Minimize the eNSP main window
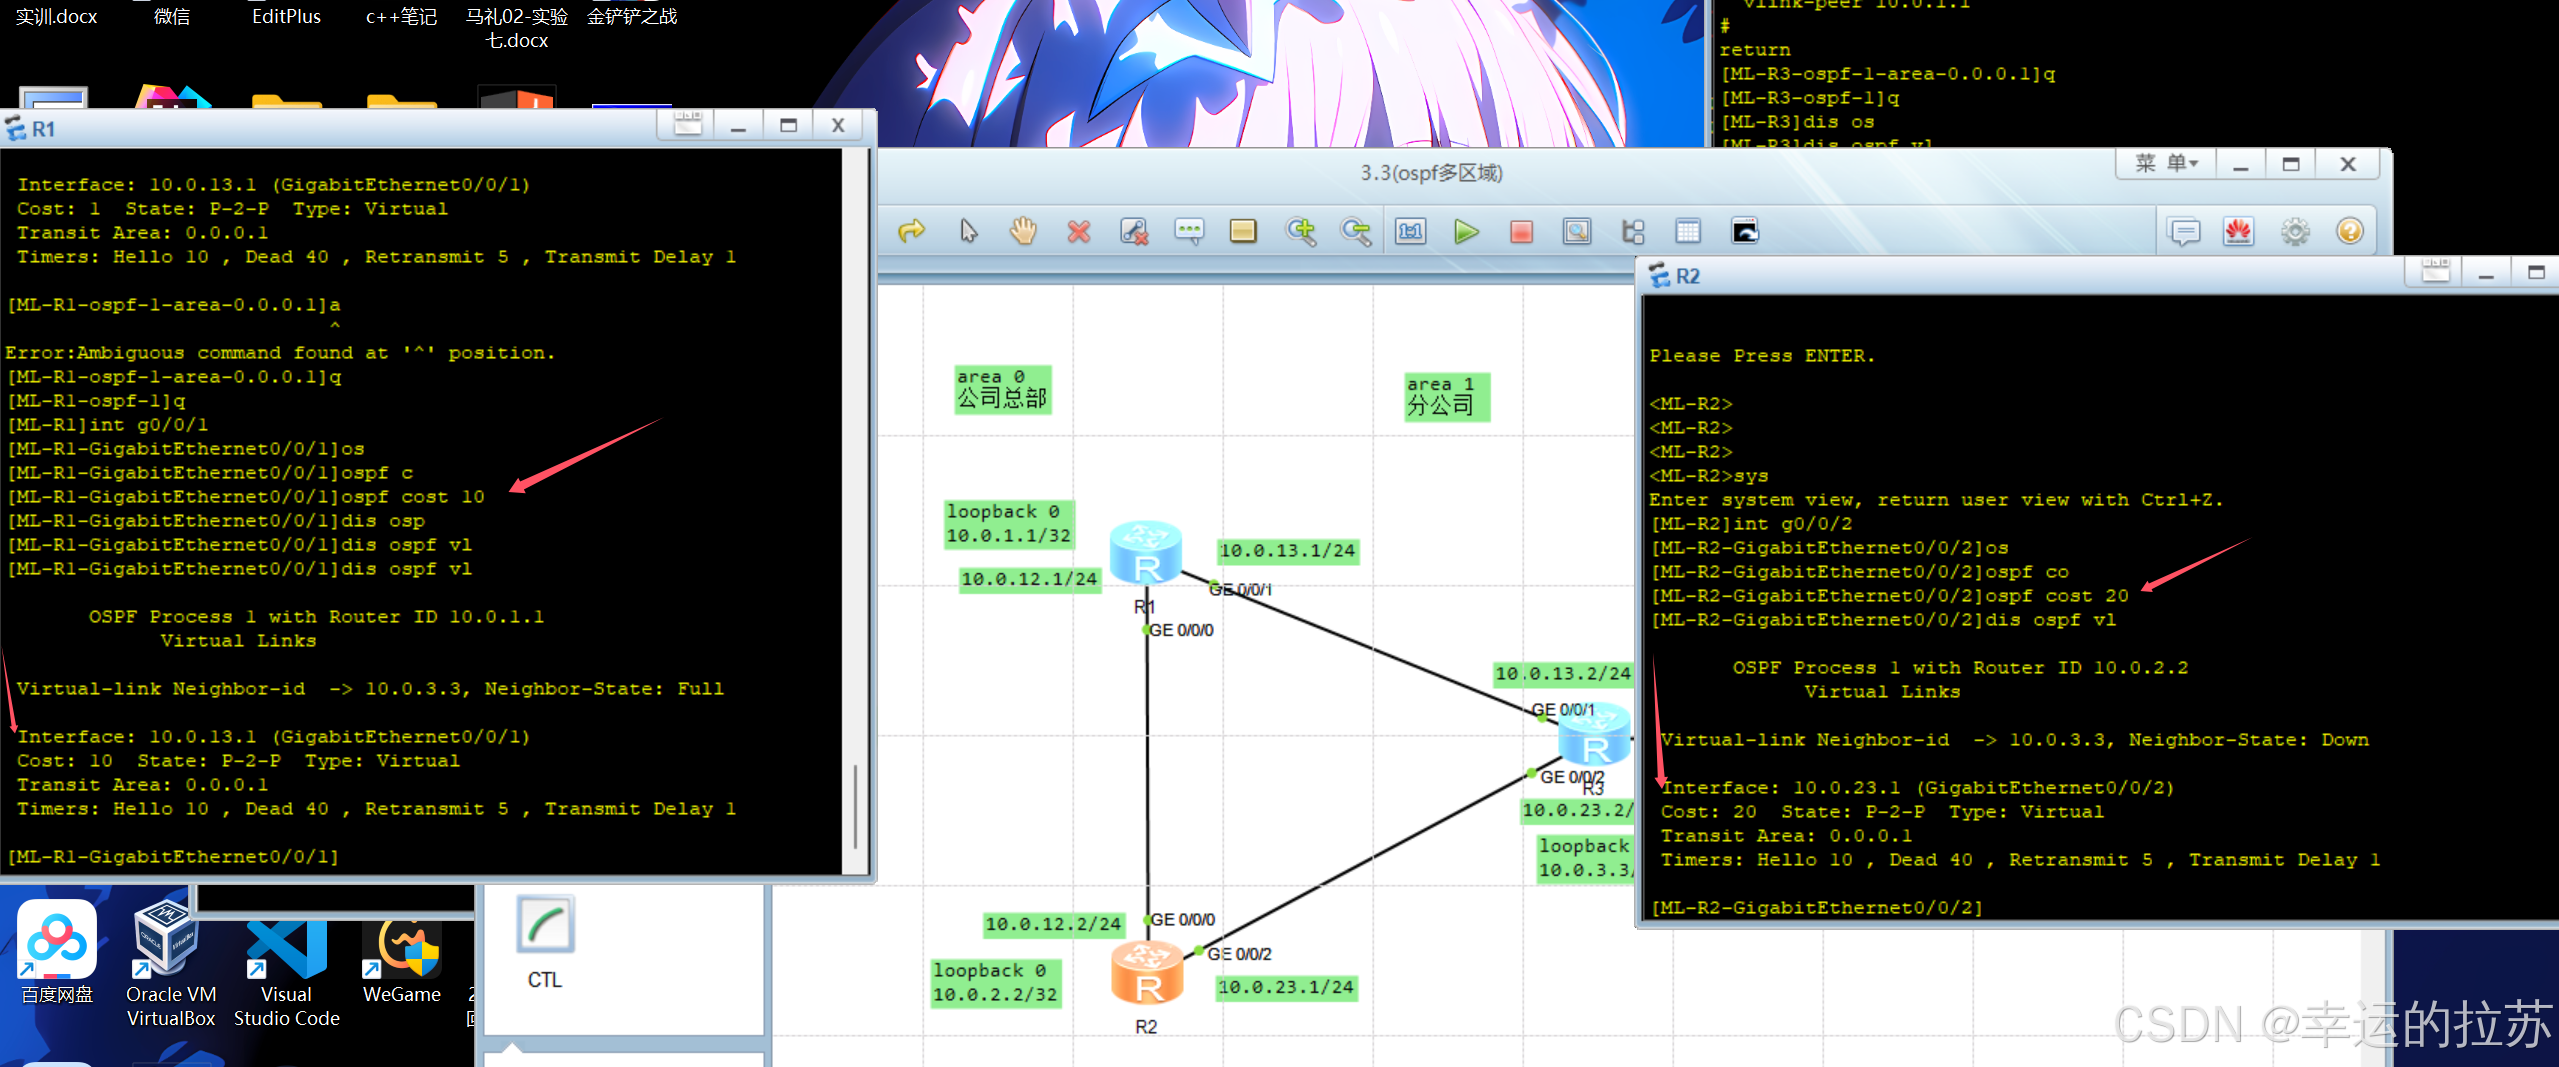2559x1067 pixels. click(2240, 164)
